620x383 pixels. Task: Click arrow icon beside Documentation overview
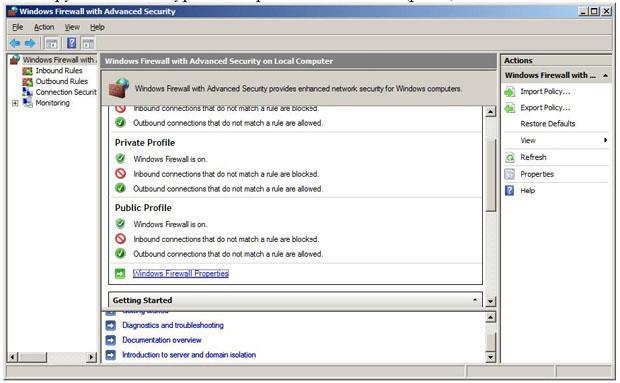click(x=111, y=340)
